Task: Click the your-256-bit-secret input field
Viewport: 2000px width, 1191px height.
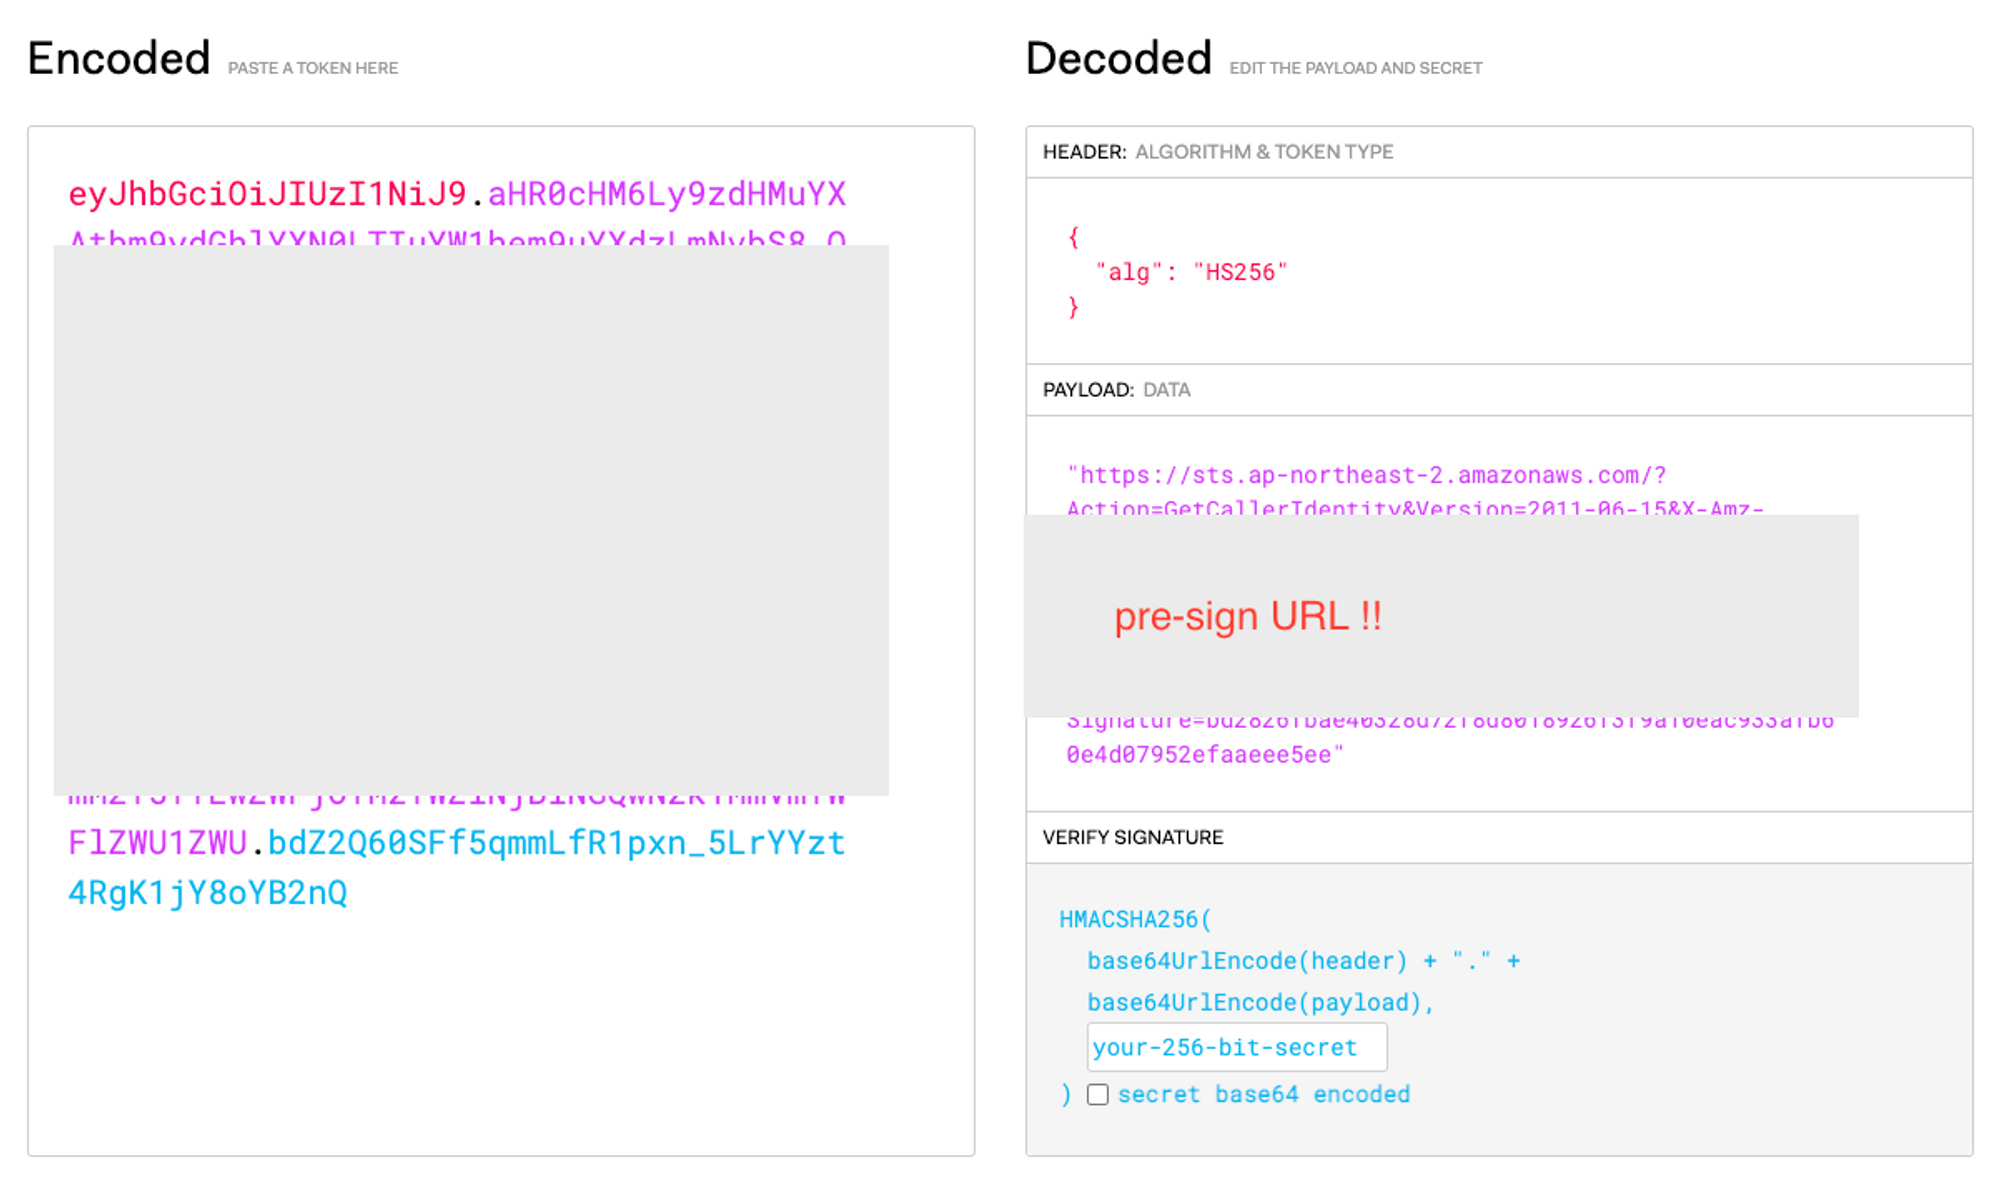Action: (x=1236, y=1047)
